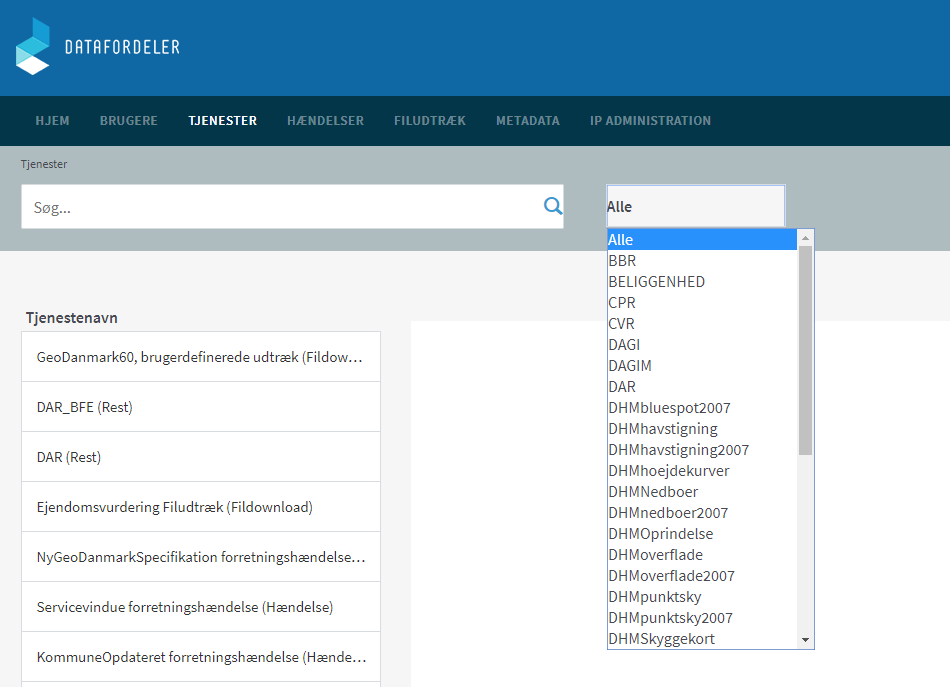Collapse the Alle register dropdown box
Viewport: 950px width, 687px height.
[x=696, y=206]
